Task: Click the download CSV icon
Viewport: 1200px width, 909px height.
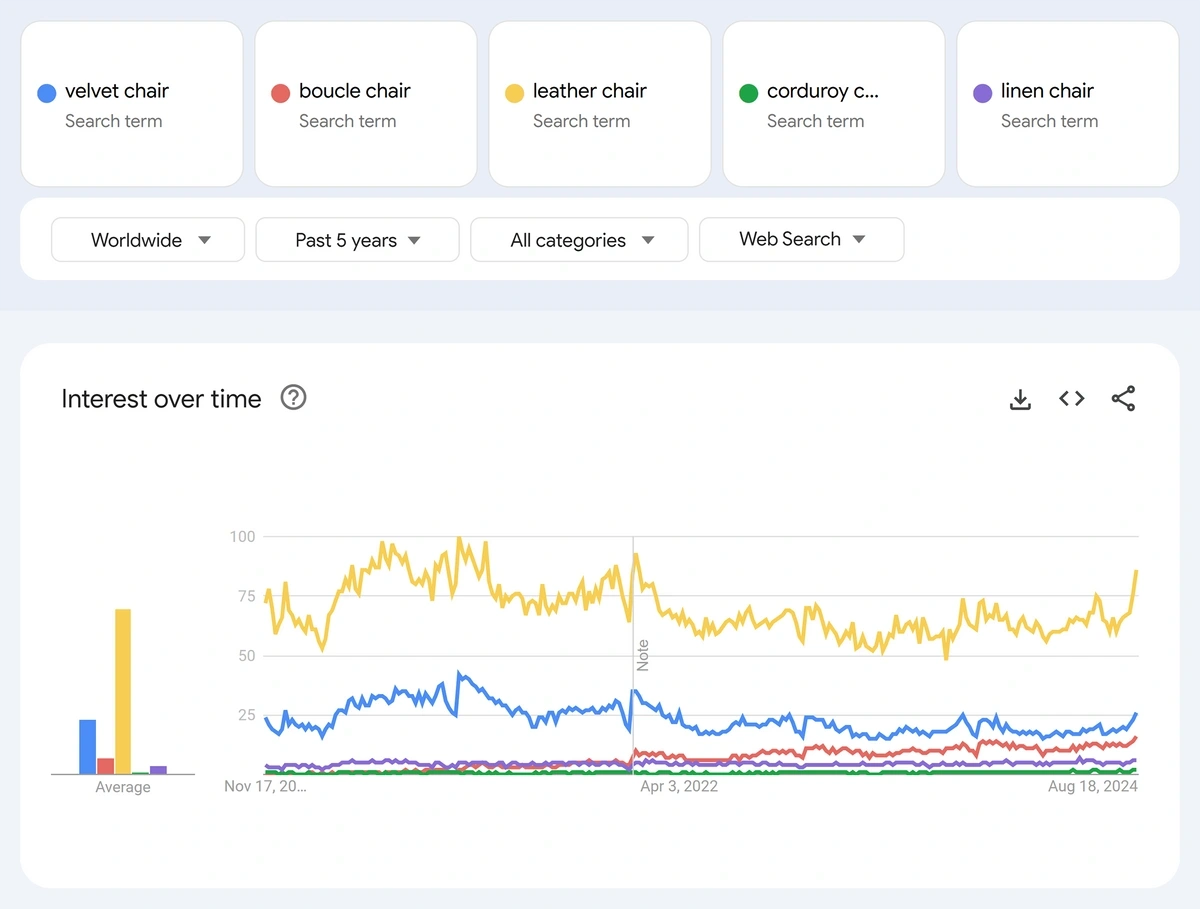Action: pyautogui.click(x=1020, y=399)
